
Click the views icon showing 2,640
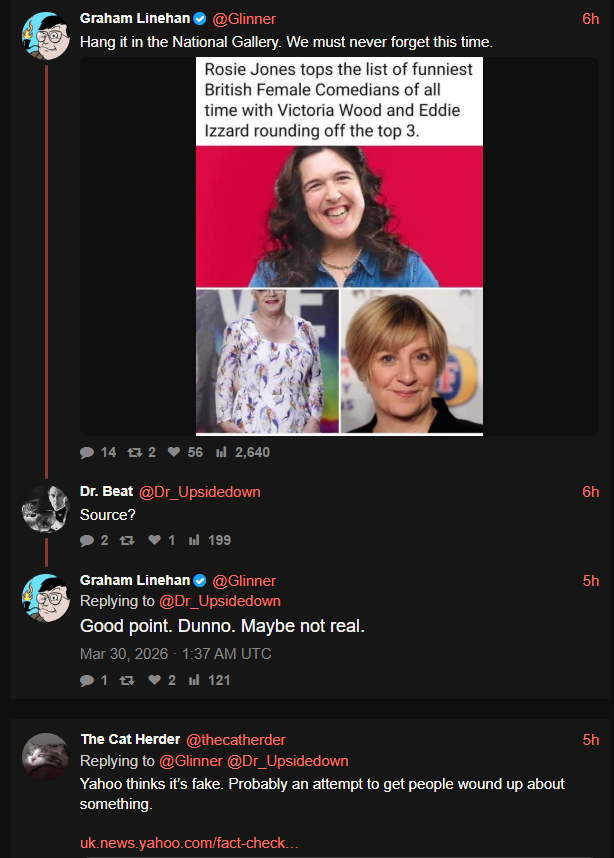pyautogui.click(x=221, y=452)
